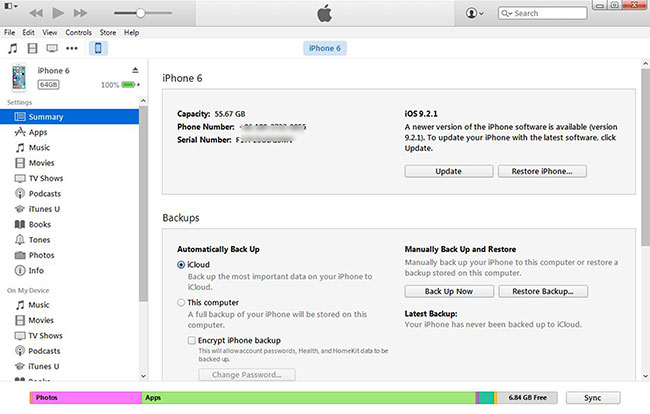Click the 6.84 GB Free storage segment

pos(527,398)
